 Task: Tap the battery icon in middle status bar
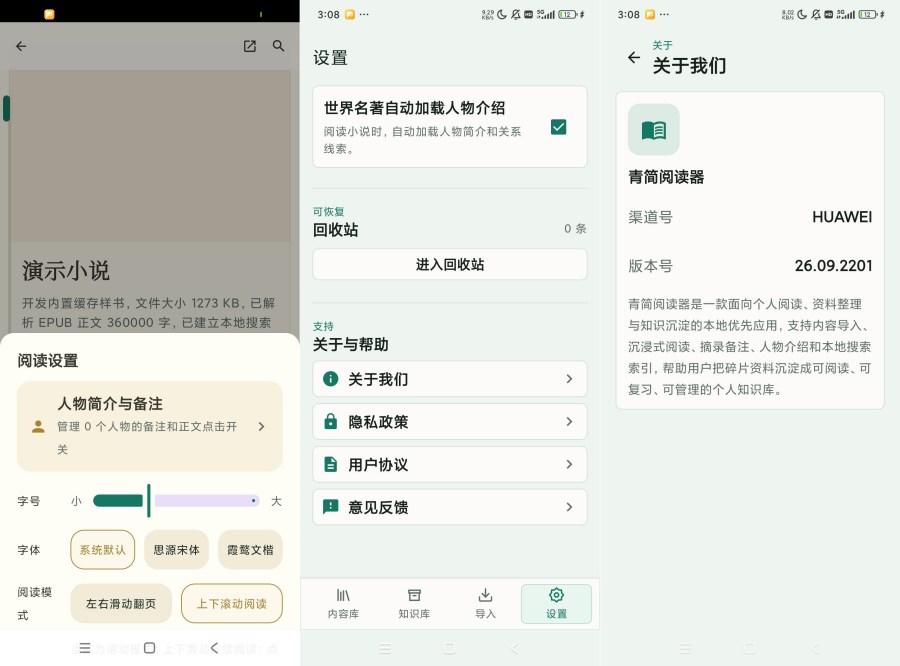click(x=568, y=15)
